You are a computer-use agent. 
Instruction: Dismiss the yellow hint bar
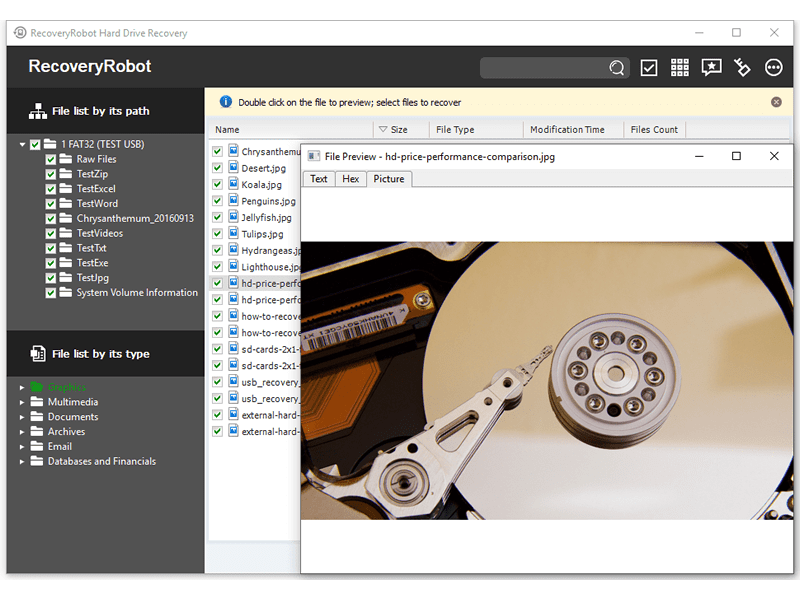point(776,102)
